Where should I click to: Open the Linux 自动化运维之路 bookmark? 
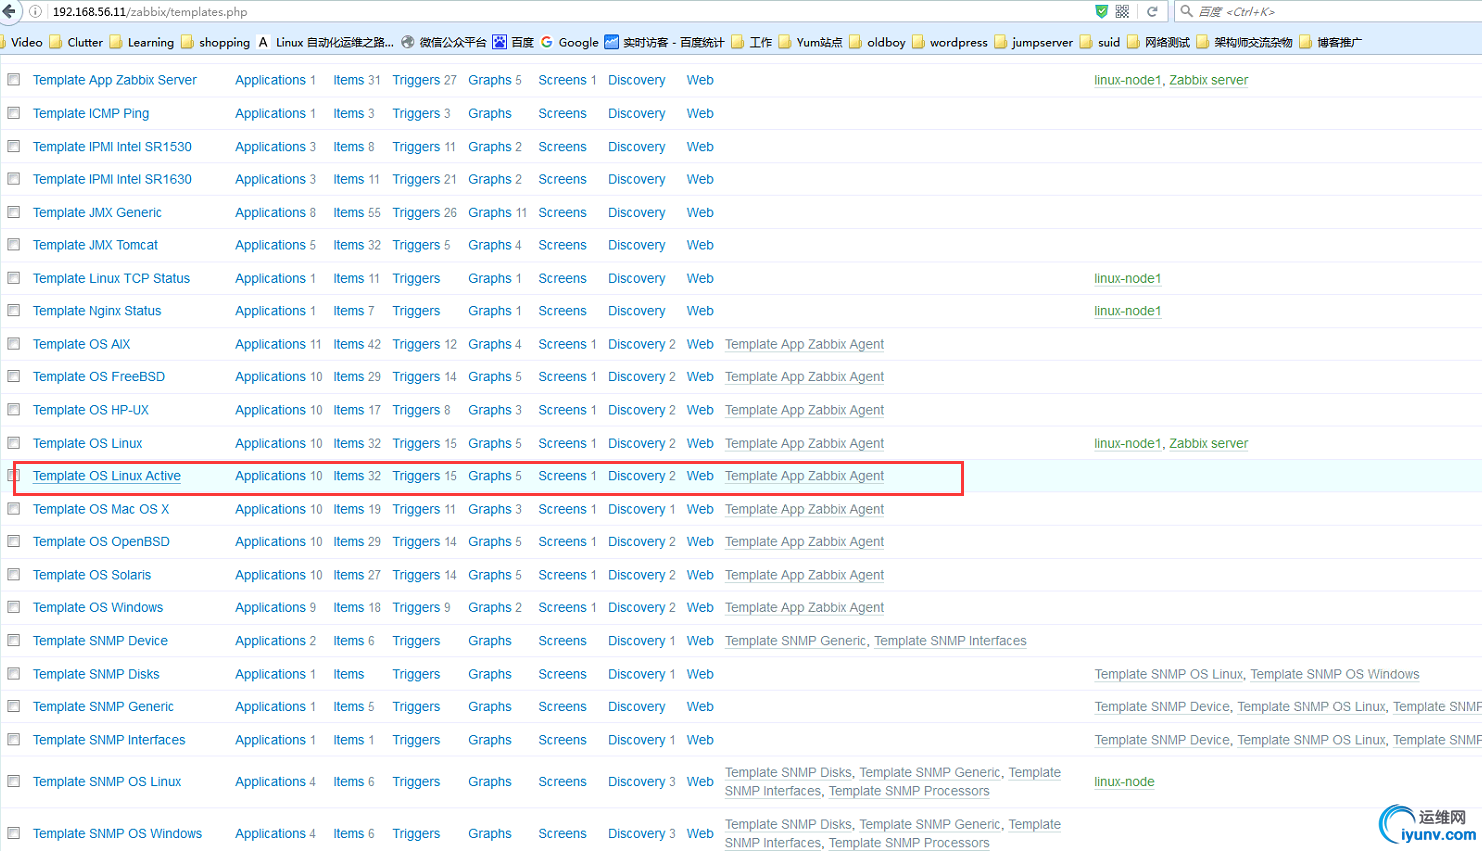tap(326, 42)
